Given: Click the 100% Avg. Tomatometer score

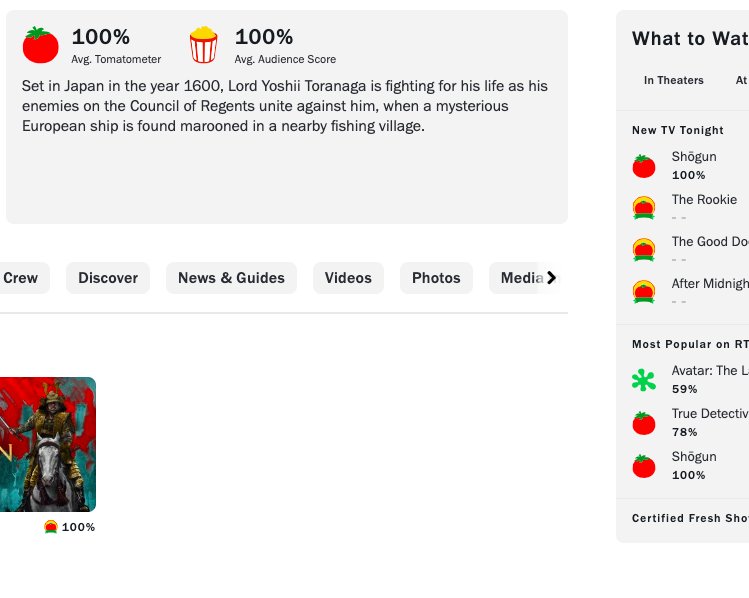Looking at the screenshot, I should tap(101, 37).
